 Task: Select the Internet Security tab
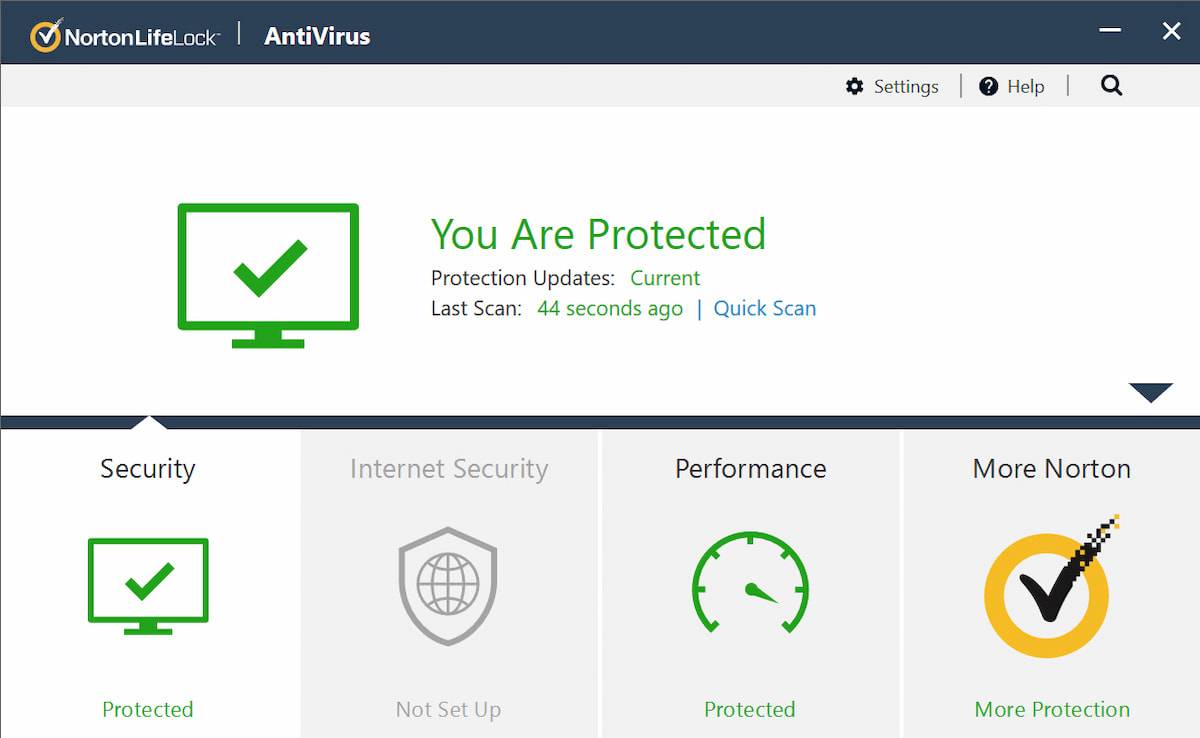[449, 469]
